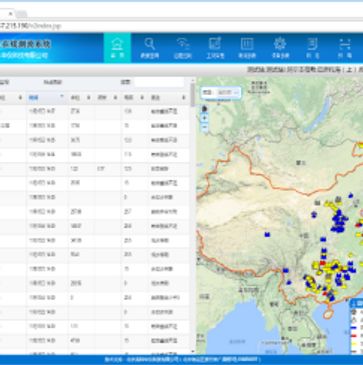
Task: Open the pencil-and-square edit icon menu
Action: tap(215, 48)
